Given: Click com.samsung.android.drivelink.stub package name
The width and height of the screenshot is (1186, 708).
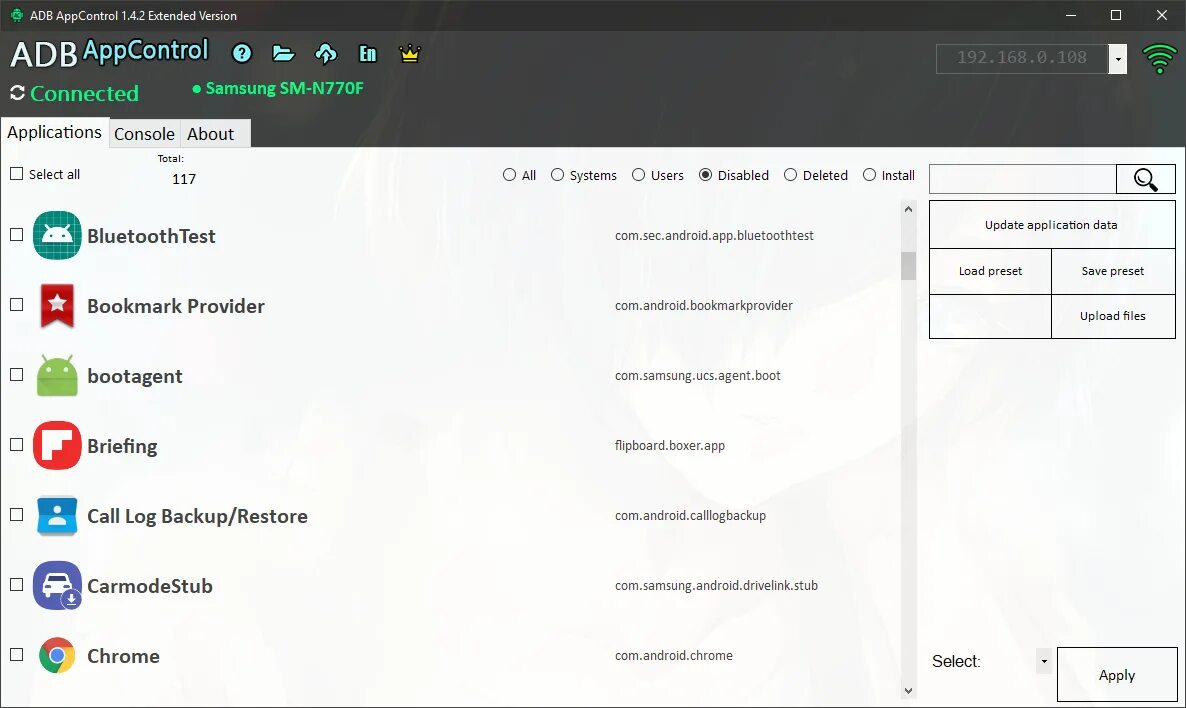Looking at the screenshot, I should point(716,585).
